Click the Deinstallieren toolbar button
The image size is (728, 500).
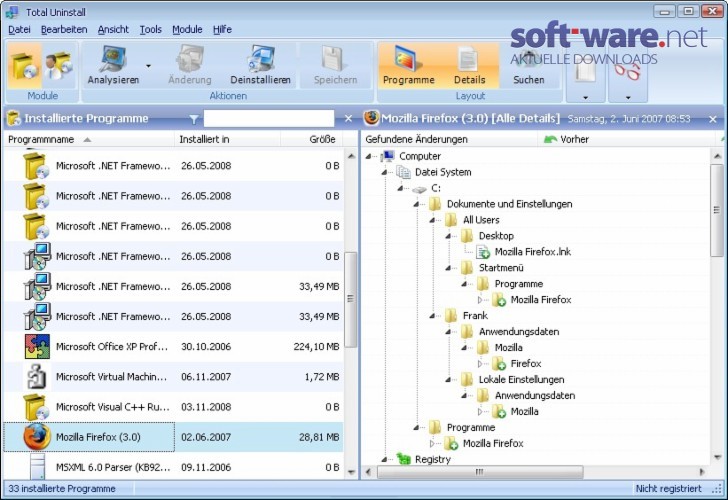[260, 65]
